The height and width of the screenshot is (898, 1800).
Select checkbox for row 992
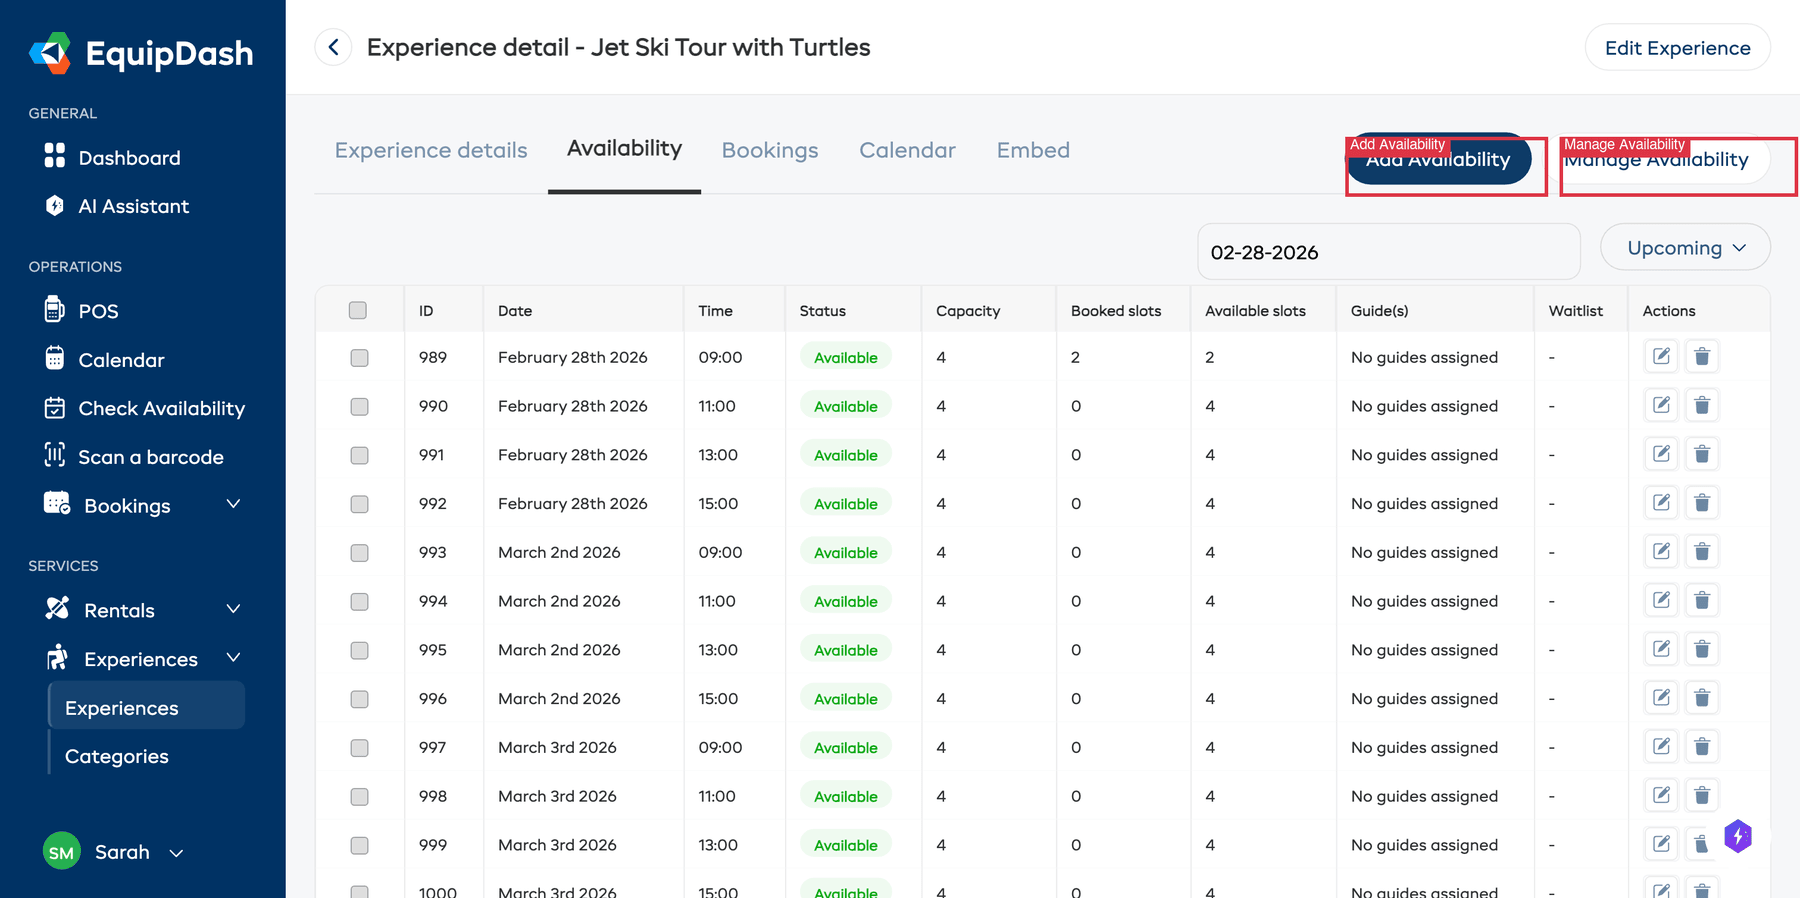click(359, 504)
